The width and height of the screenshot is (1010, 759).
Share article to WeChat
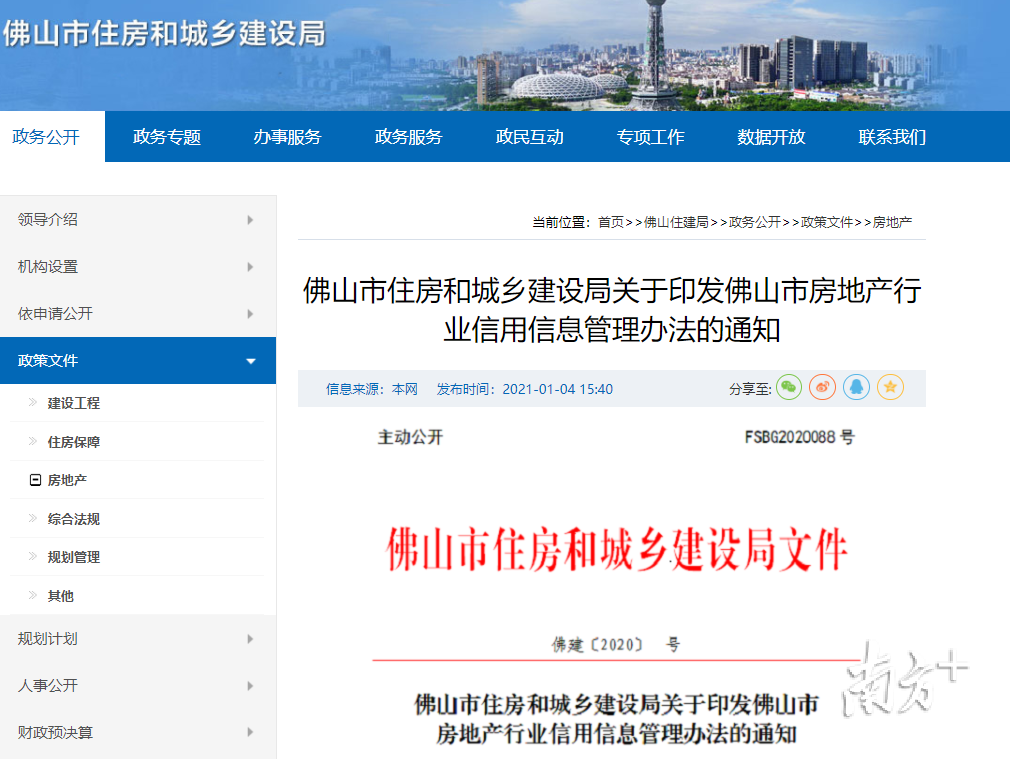(789, 388)
